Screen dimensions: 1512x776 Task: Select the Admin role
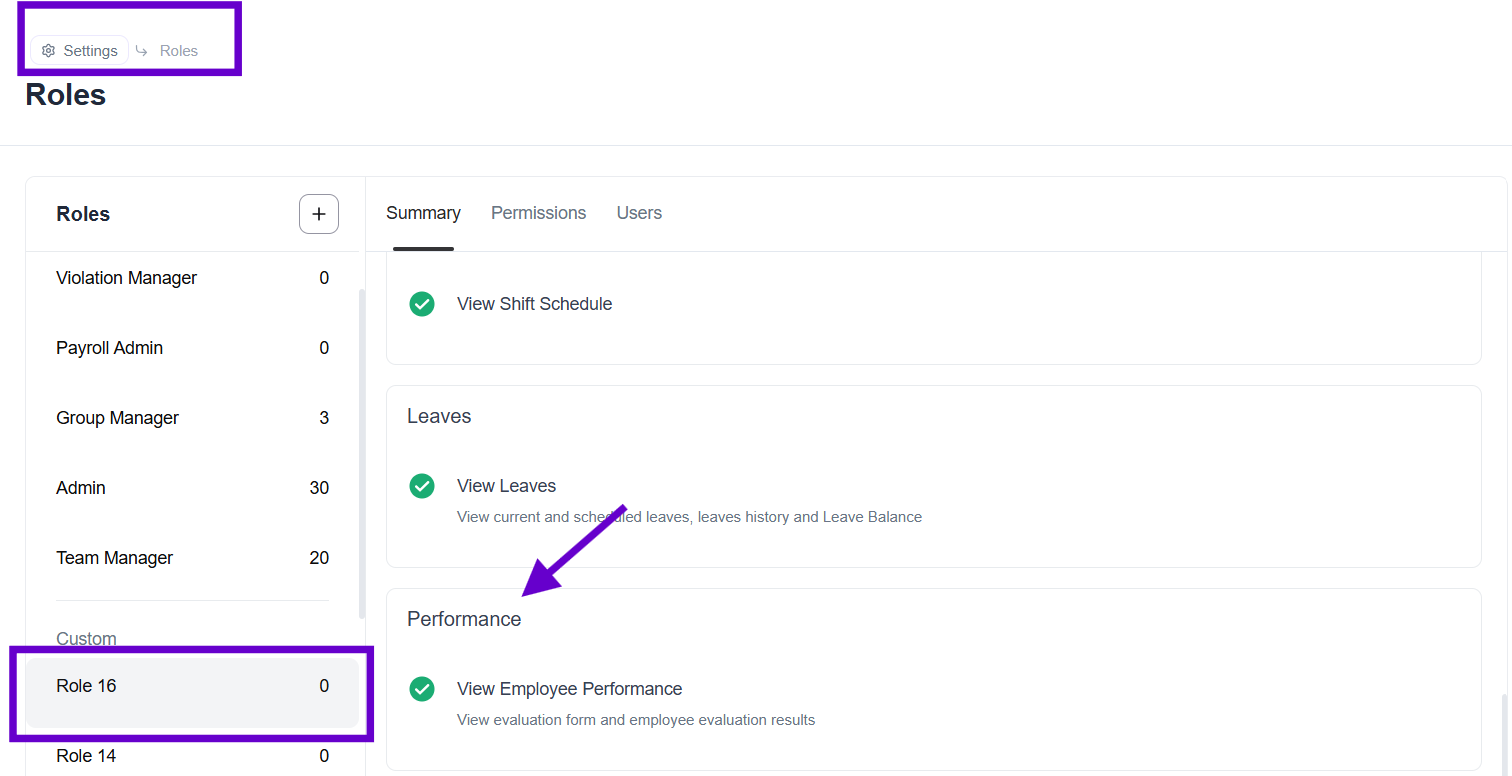[81, 488]
